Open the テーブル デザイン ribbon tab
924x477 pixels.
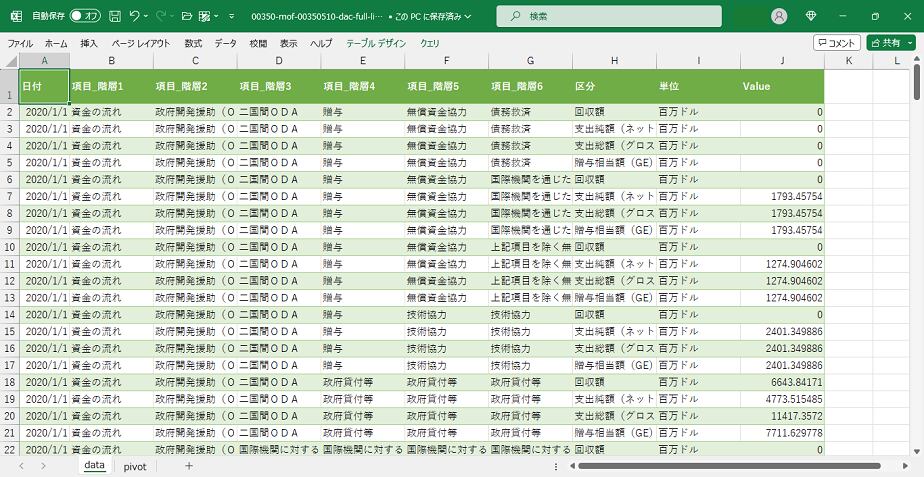pyautogui.click(x=377, y=44)
